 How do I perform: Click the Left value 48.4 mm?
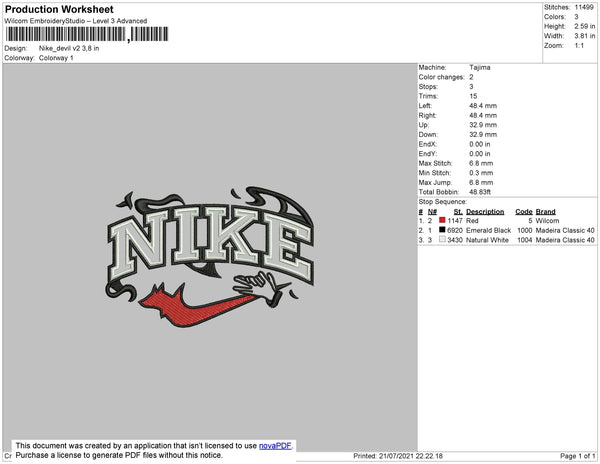483,106
